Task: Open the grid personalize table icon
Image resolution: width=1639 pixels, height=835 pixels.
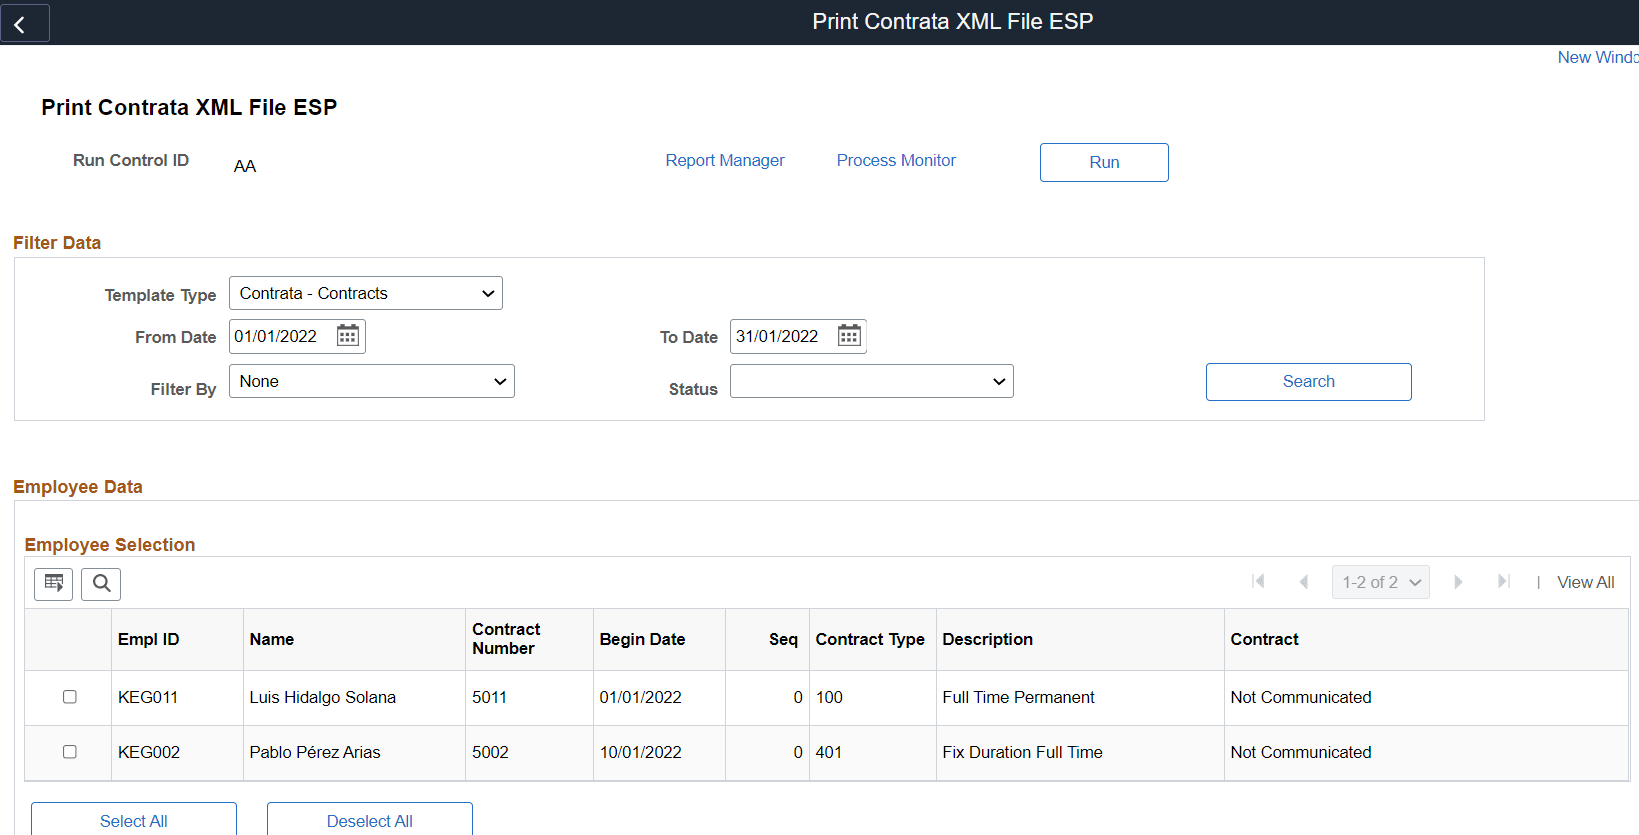Action: [x=54, y=584]
